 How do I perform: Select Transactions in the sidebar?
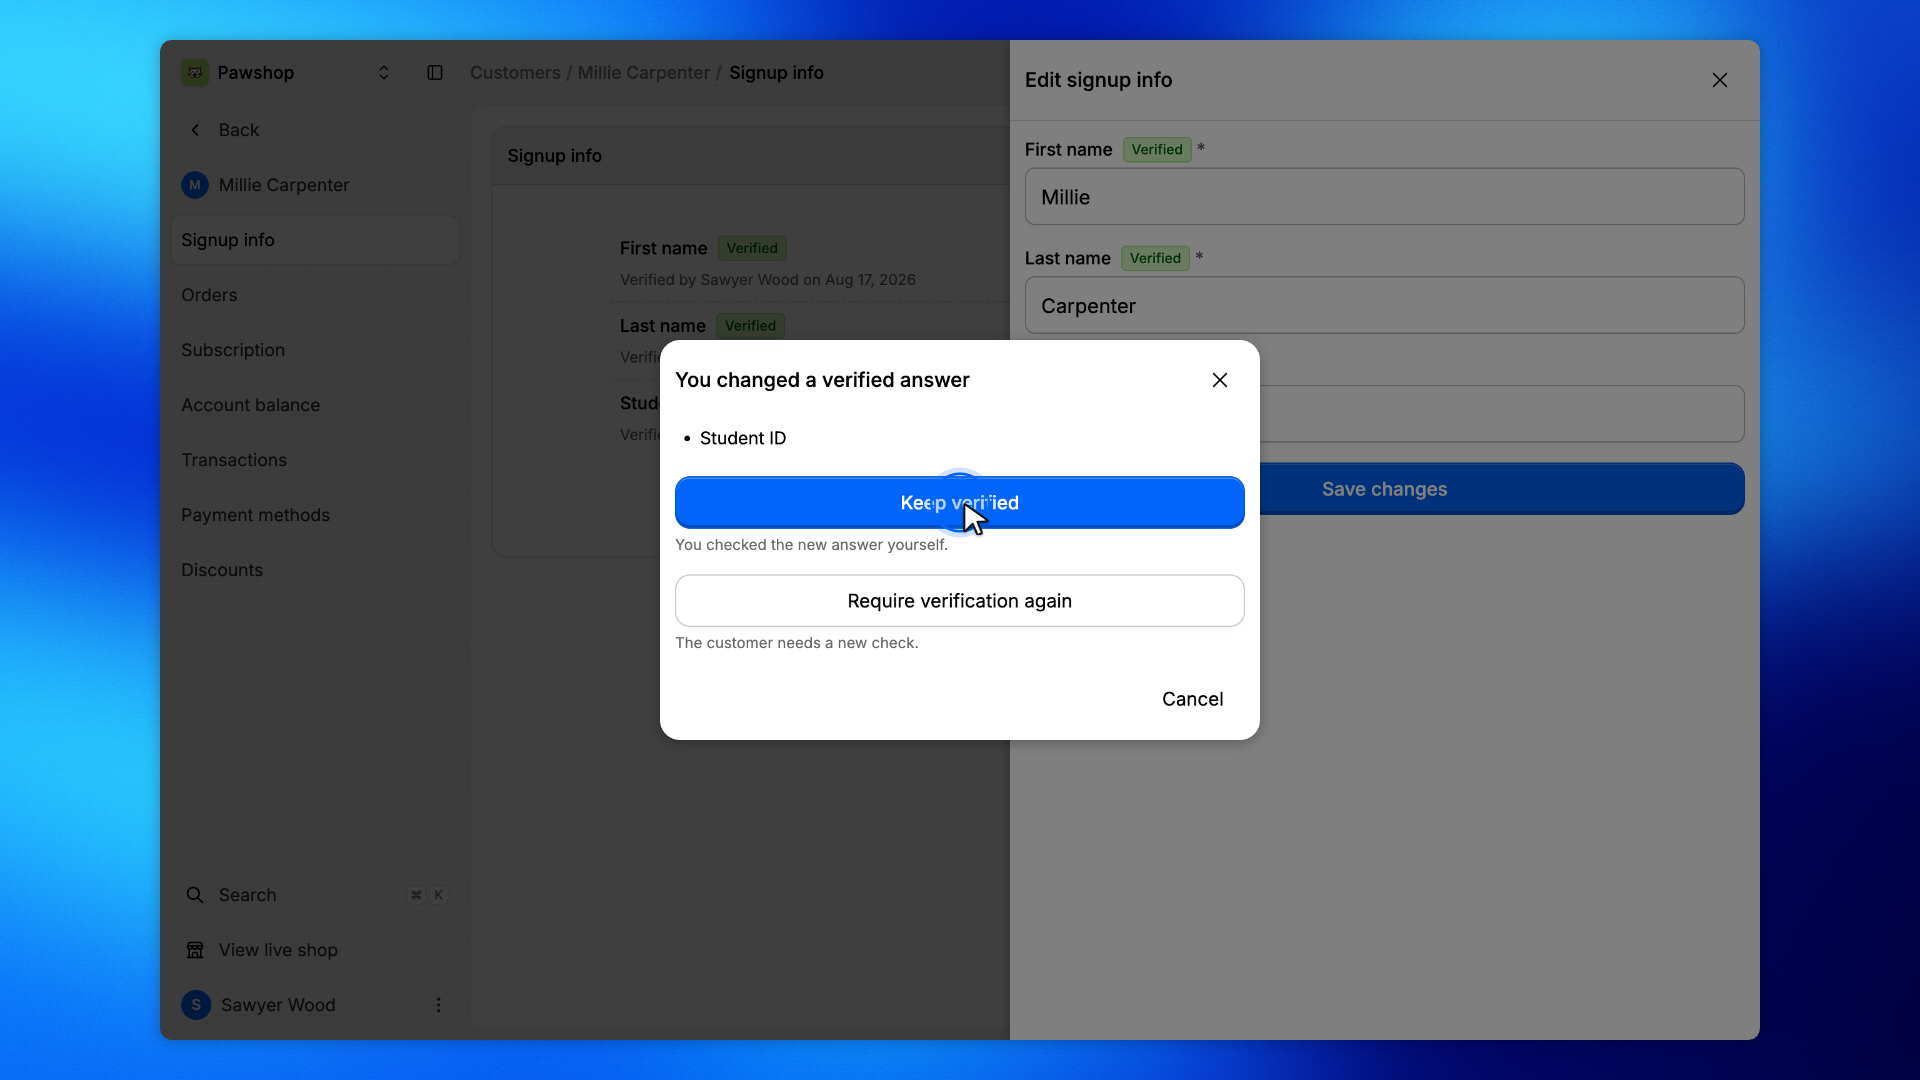[315, 460]
